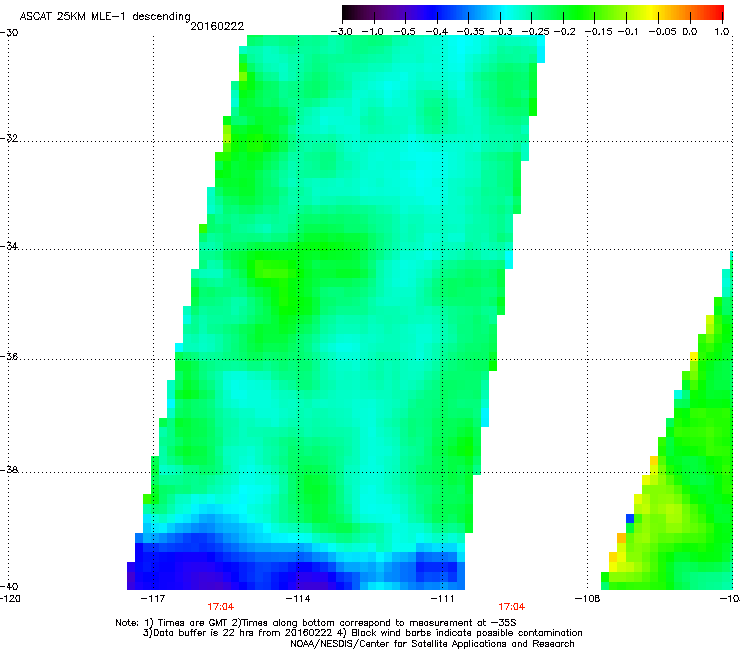
Task: Click the -0.2 colorbar label
Action: (565, 32)
